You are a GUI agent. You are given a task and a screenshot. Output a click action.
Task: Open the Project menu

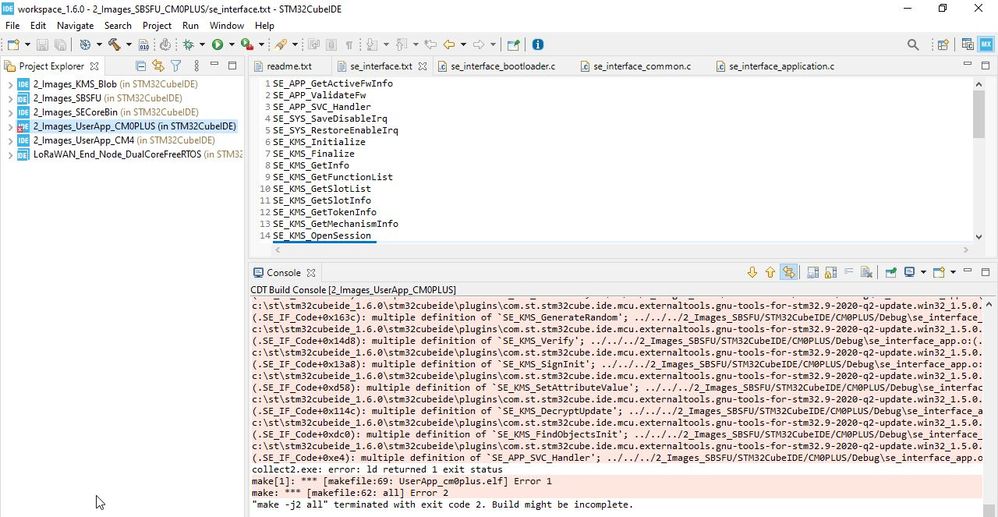pos(157,25)
